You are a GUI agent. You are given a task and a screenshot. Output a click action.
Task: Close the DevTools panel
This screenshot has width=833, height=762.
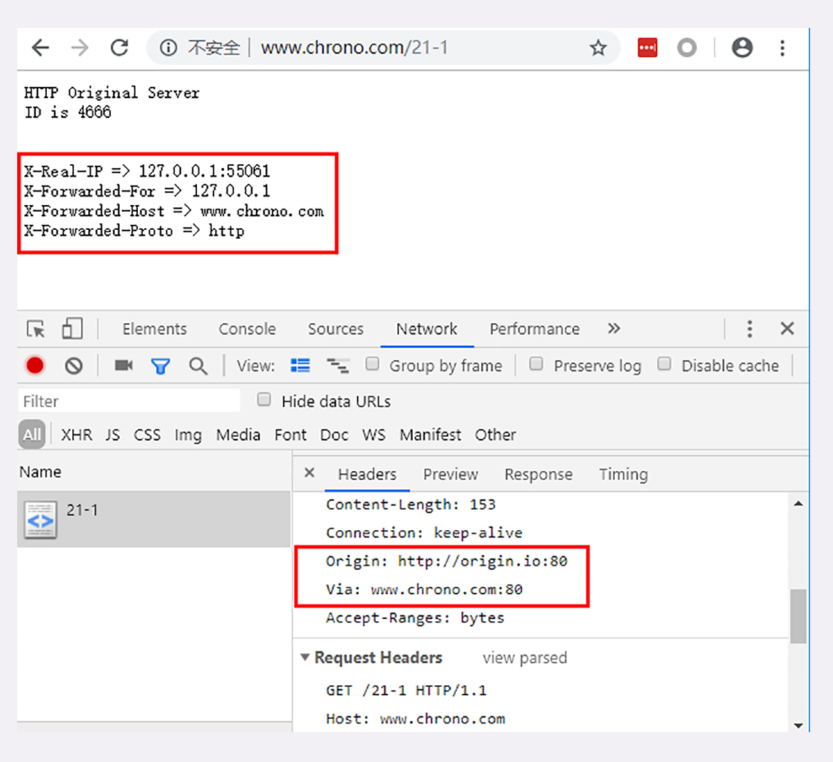[787, 328]
